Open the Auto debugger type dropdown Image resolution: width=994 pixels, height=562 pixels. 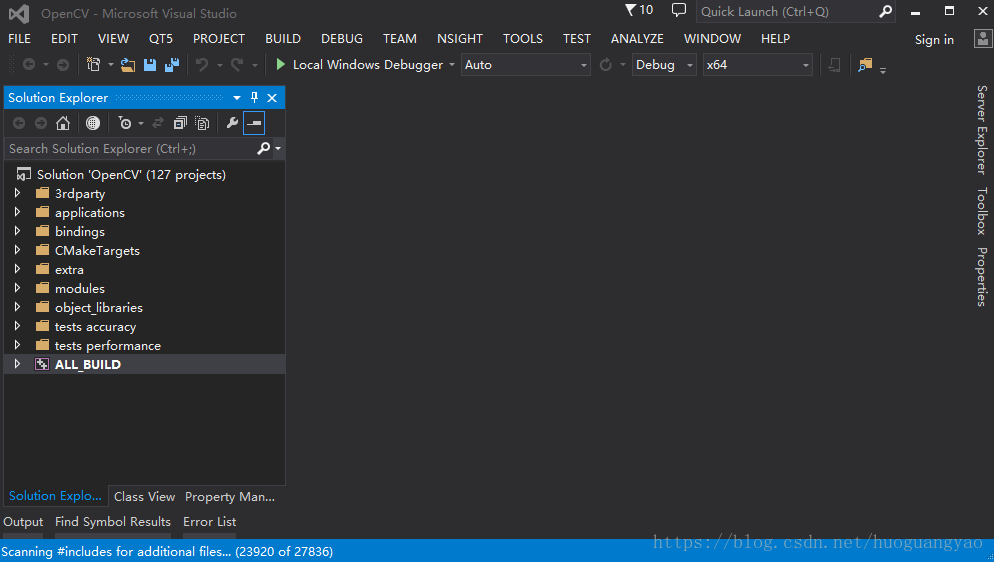526,65
